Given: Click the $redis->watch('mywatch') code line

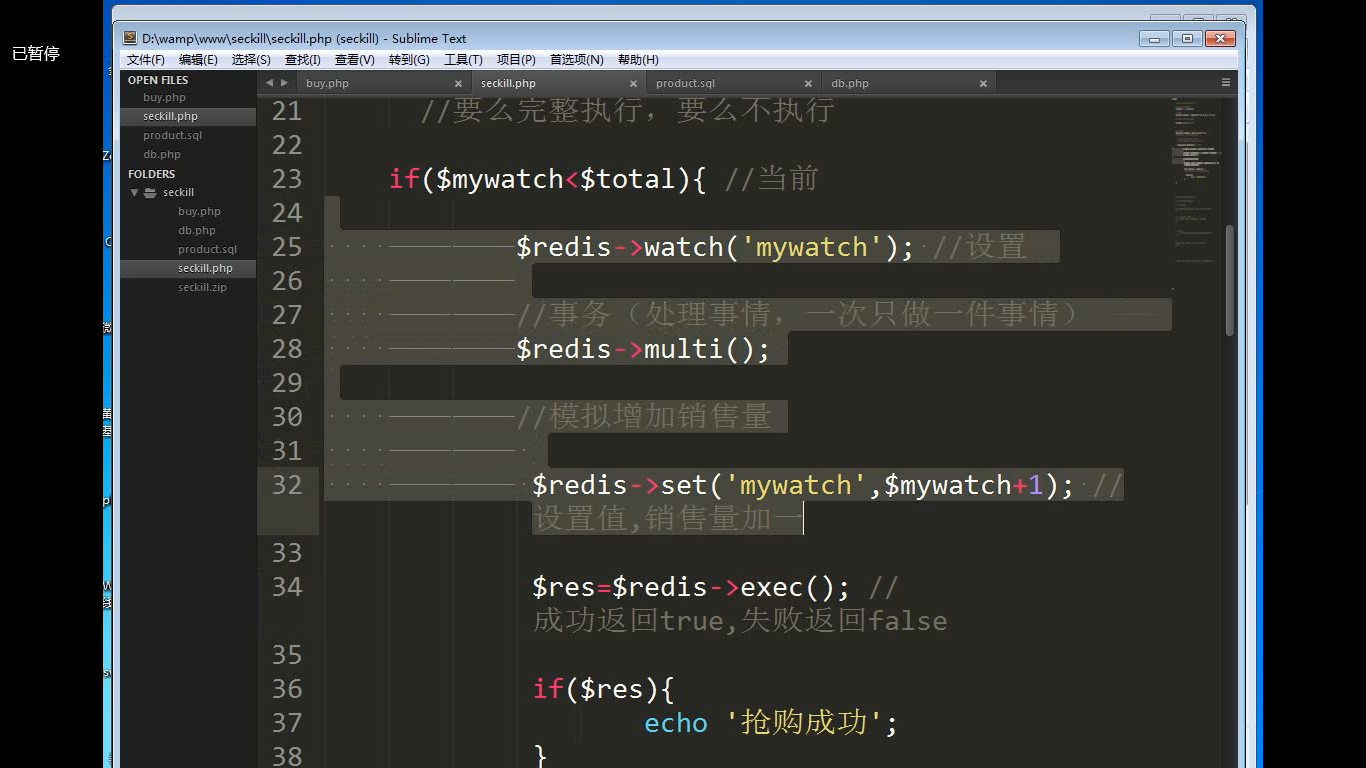Looking at the screenshot, I should (715, 247).
